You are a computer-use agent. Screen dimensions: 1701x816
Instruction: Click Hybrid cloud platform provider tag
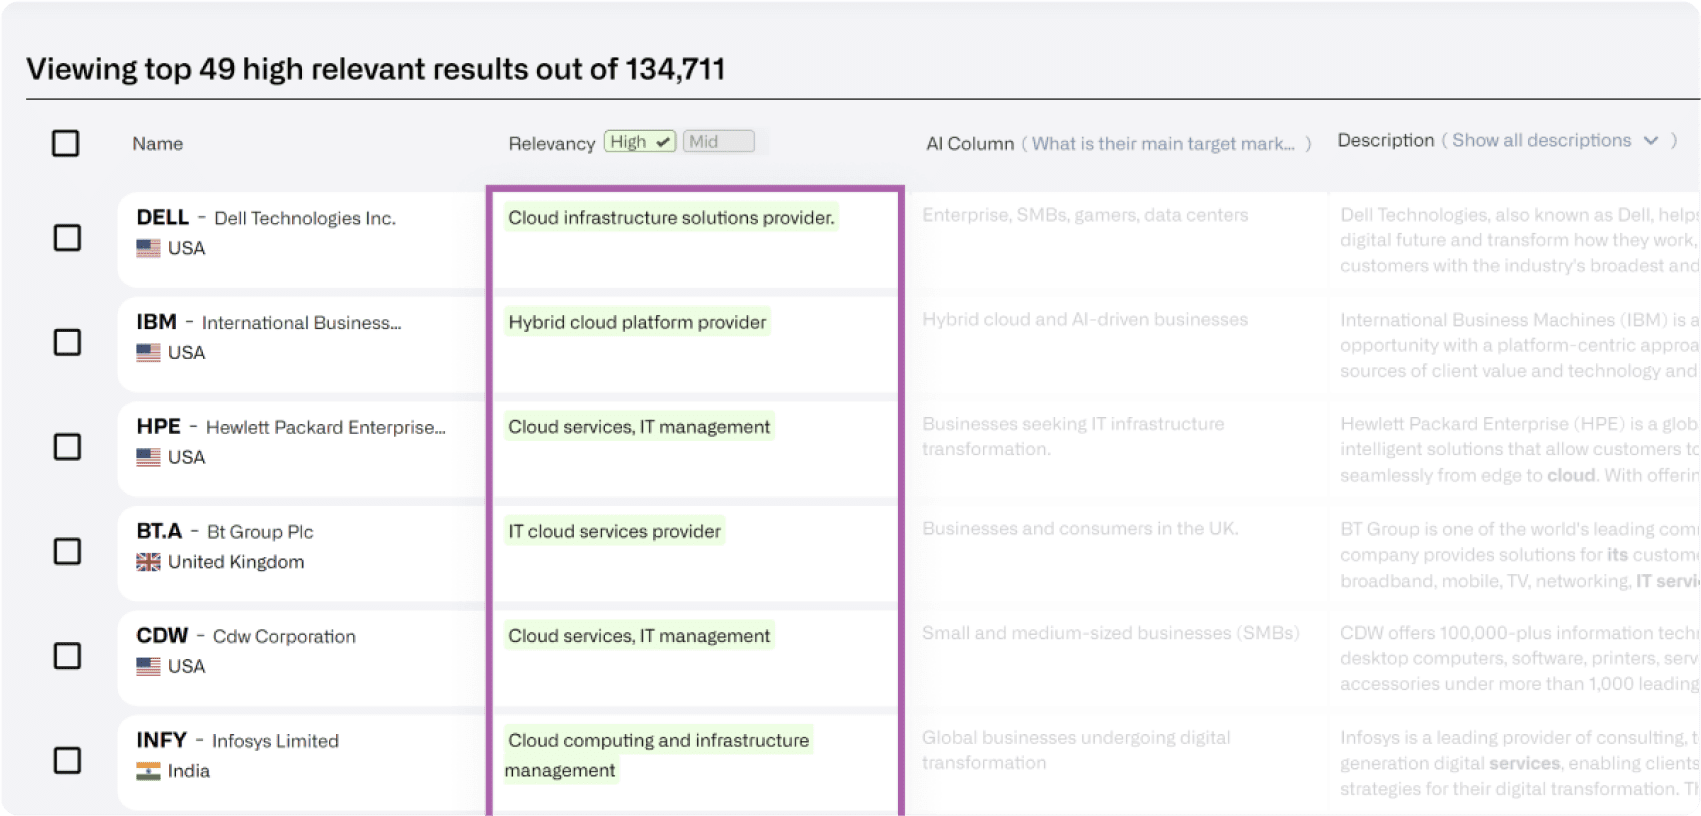pyautogui.click(x=637, y=322)
